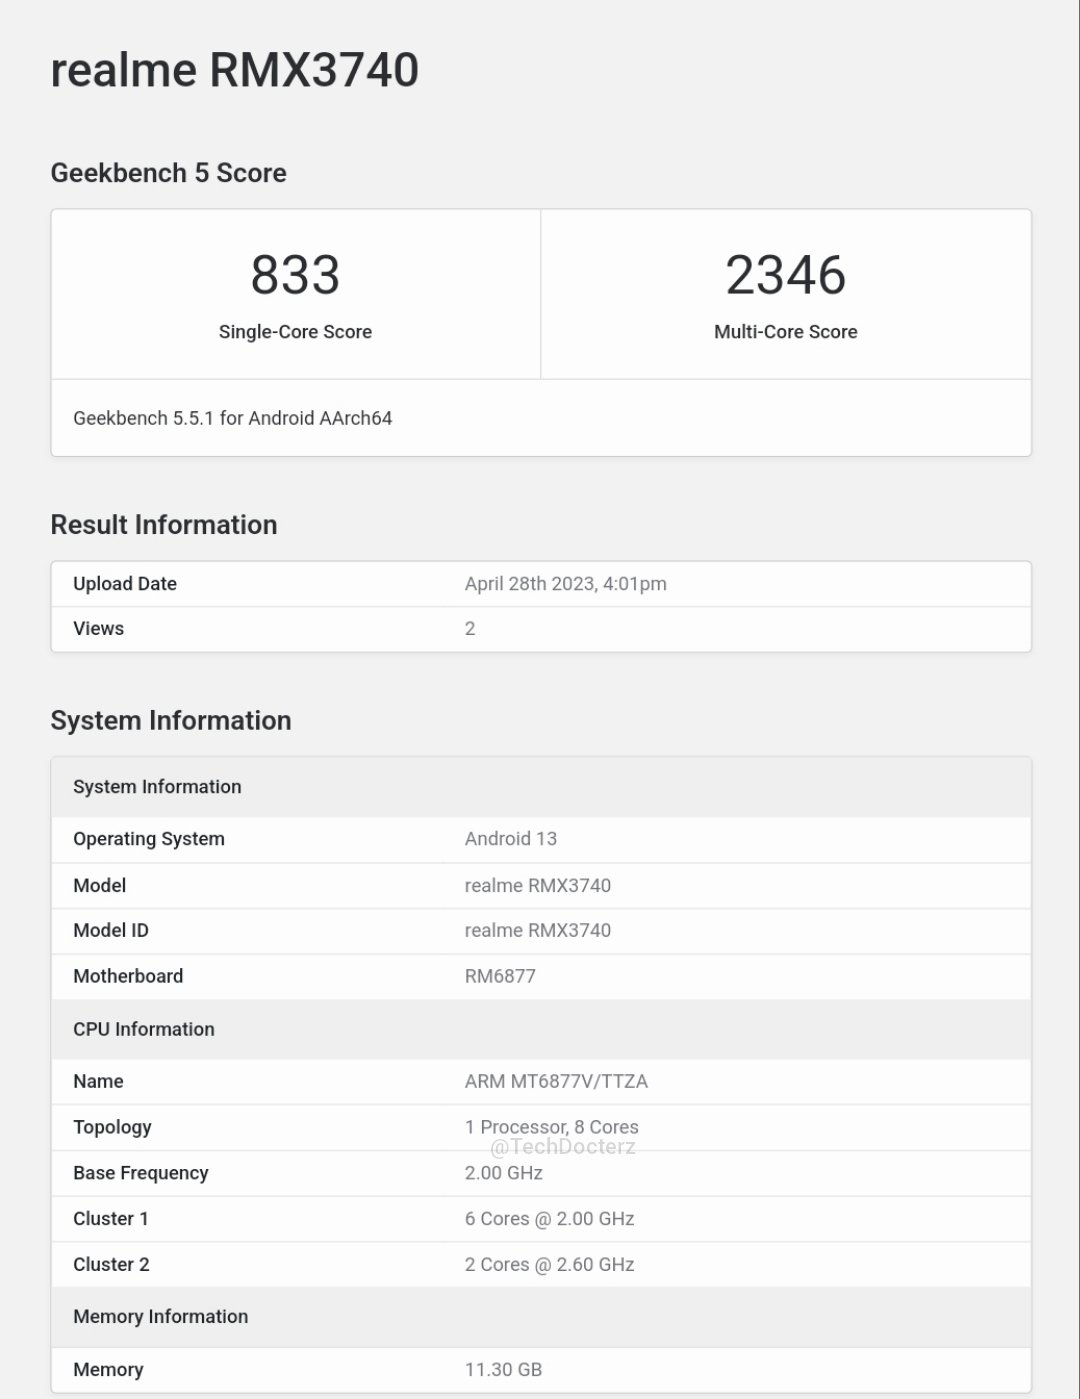Click the Motherboard row label
This screenshot has height=1399, width=1080.
(x=128, y=976)
